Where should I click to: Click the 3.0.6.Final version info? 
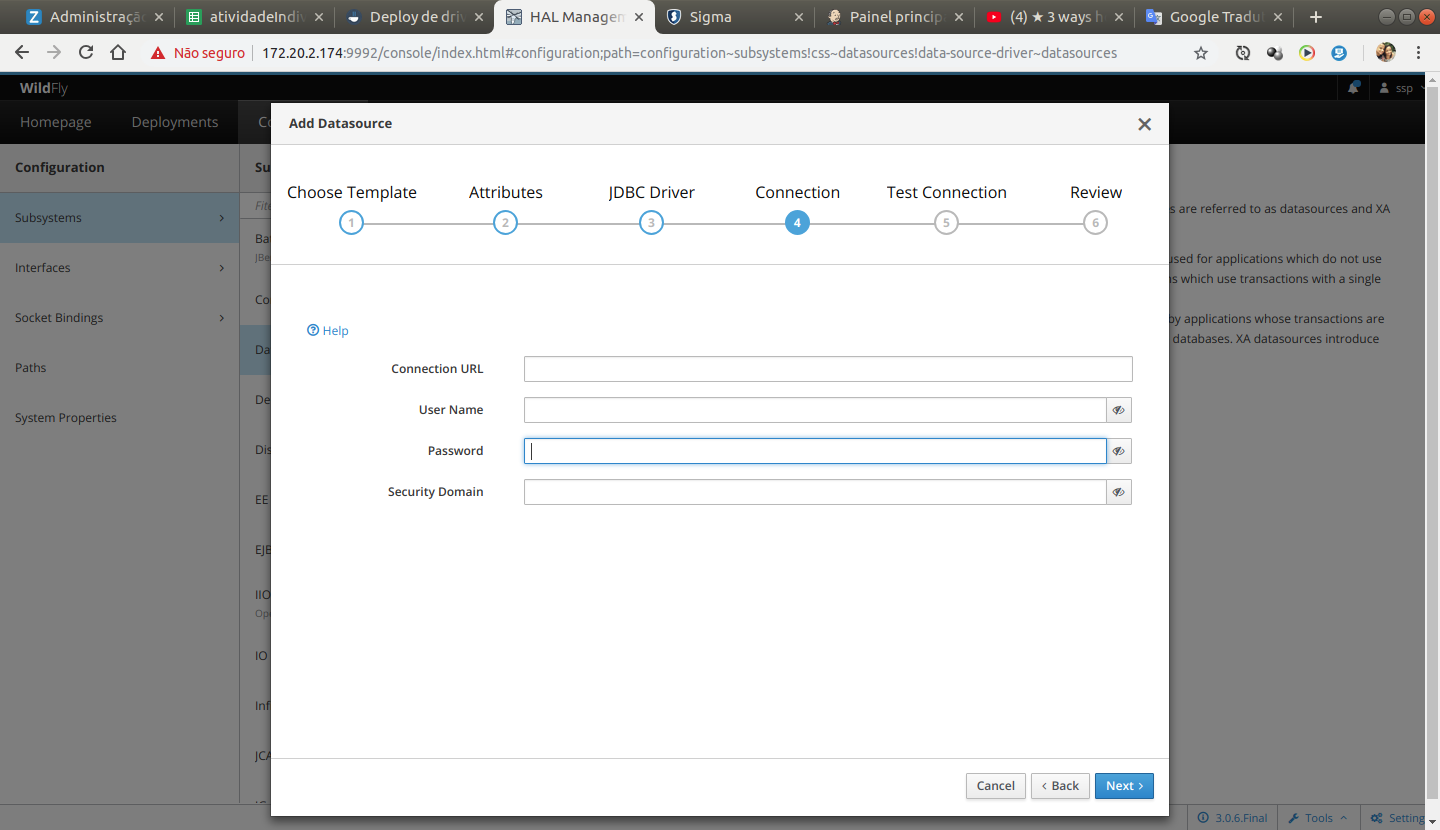coord(1233,818)
